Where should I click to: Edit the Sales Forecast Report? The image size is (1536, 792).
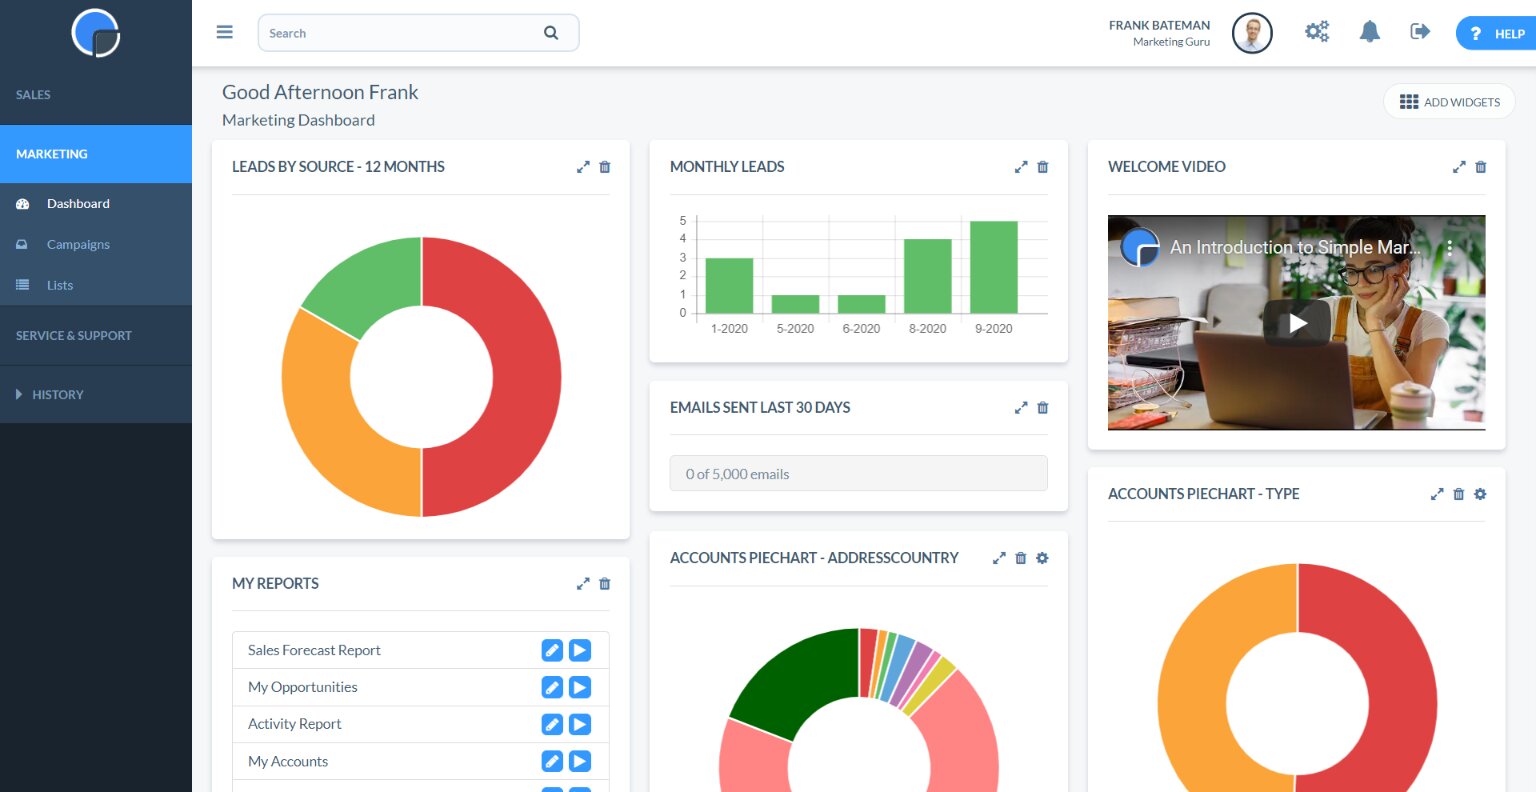[552, 650]
